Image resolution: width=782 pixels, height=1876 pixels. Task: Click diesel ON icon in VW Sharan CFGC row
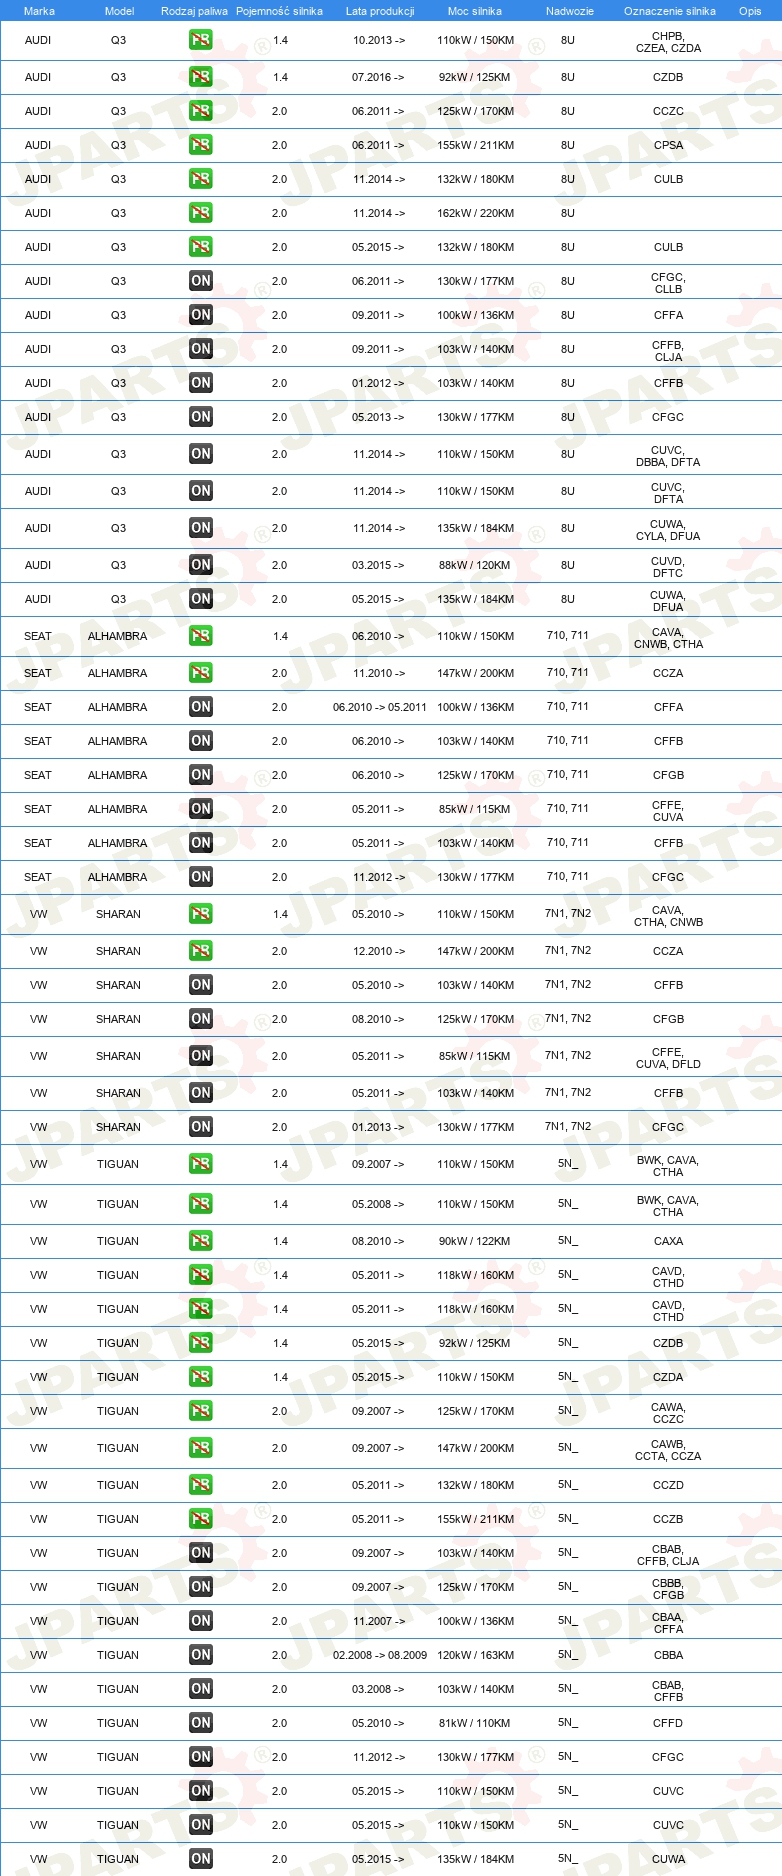[x=201, y=1127]
